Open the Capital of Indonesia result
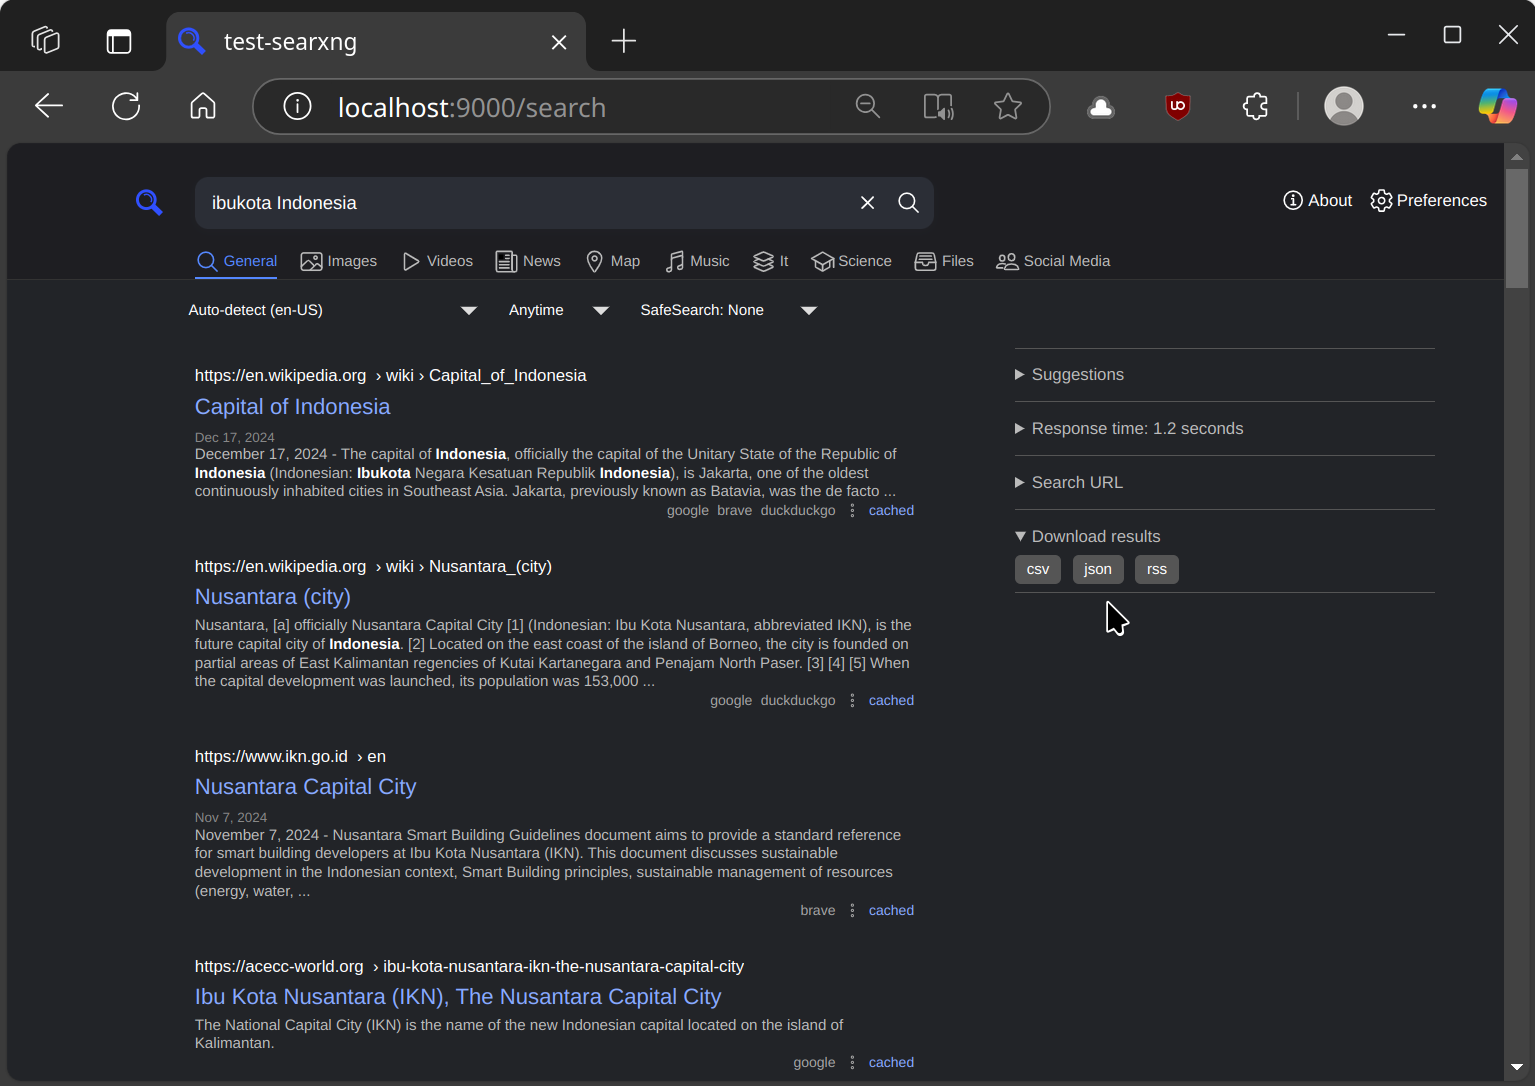The image size is (1535, 1086). [292, 407]
